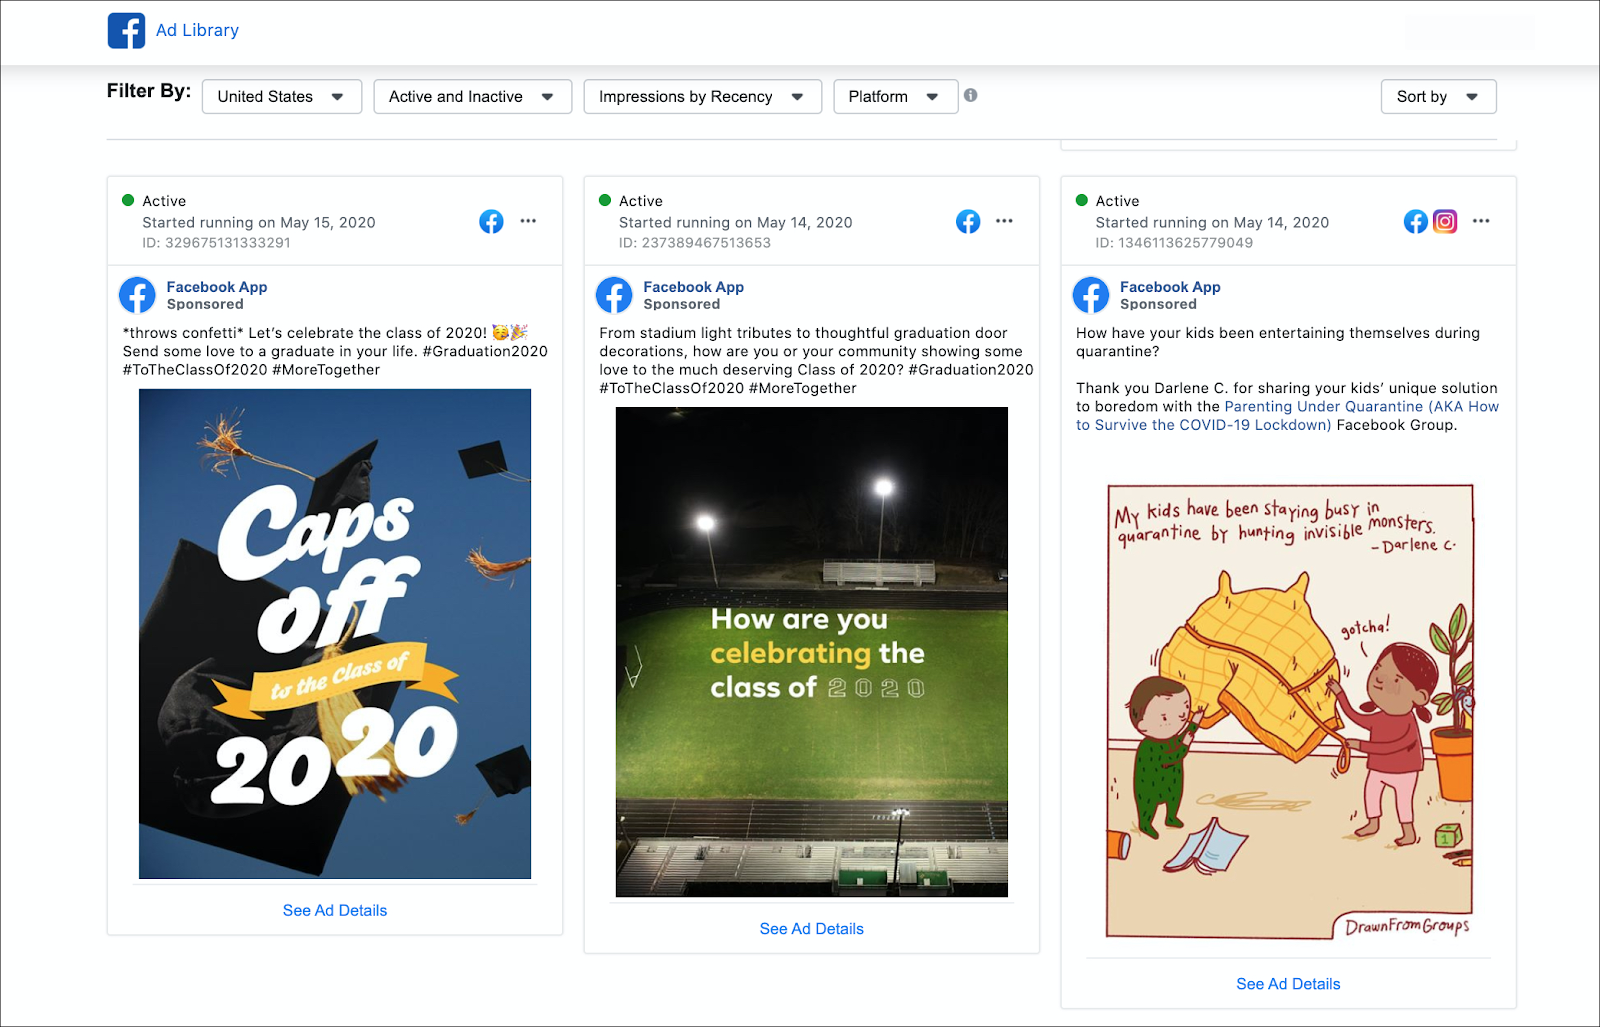Open Facebook App page name on stadium ad
1600x1027 pixels.
point(693,287)
